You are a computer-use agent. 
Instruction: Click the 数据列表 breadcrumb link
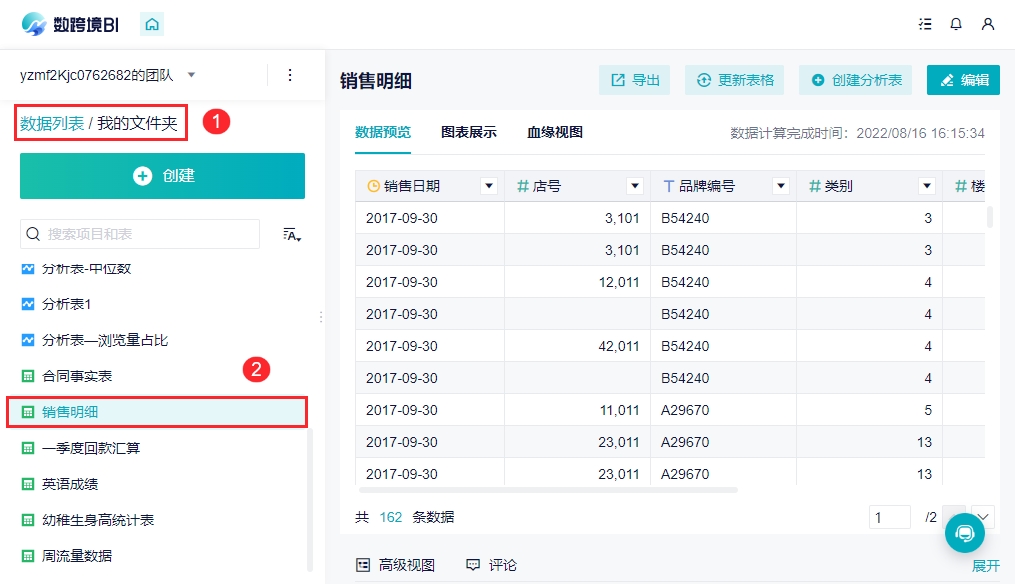click(x=52, y=124)
